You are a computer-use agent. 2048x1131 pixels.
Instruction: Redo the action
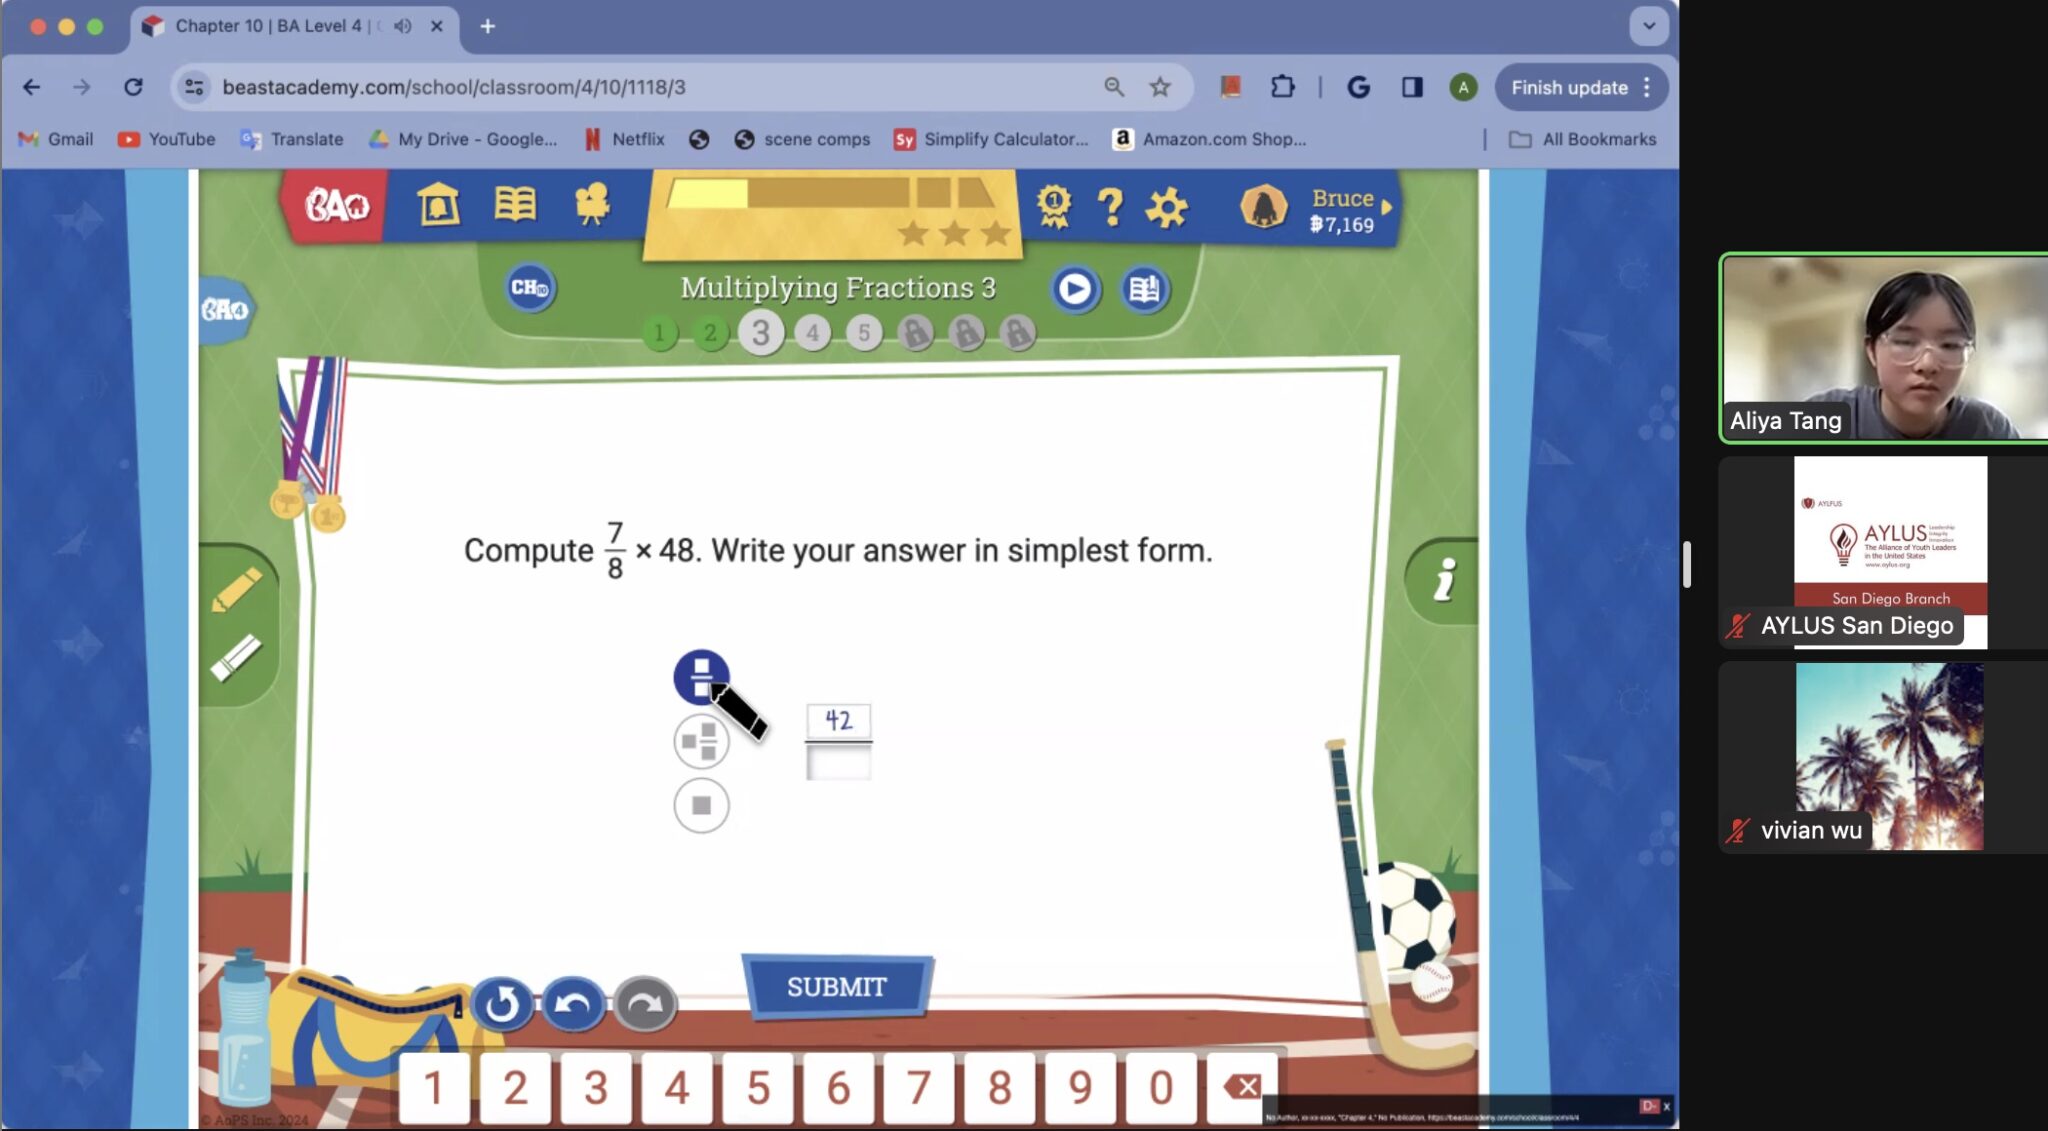(645, 1005)
